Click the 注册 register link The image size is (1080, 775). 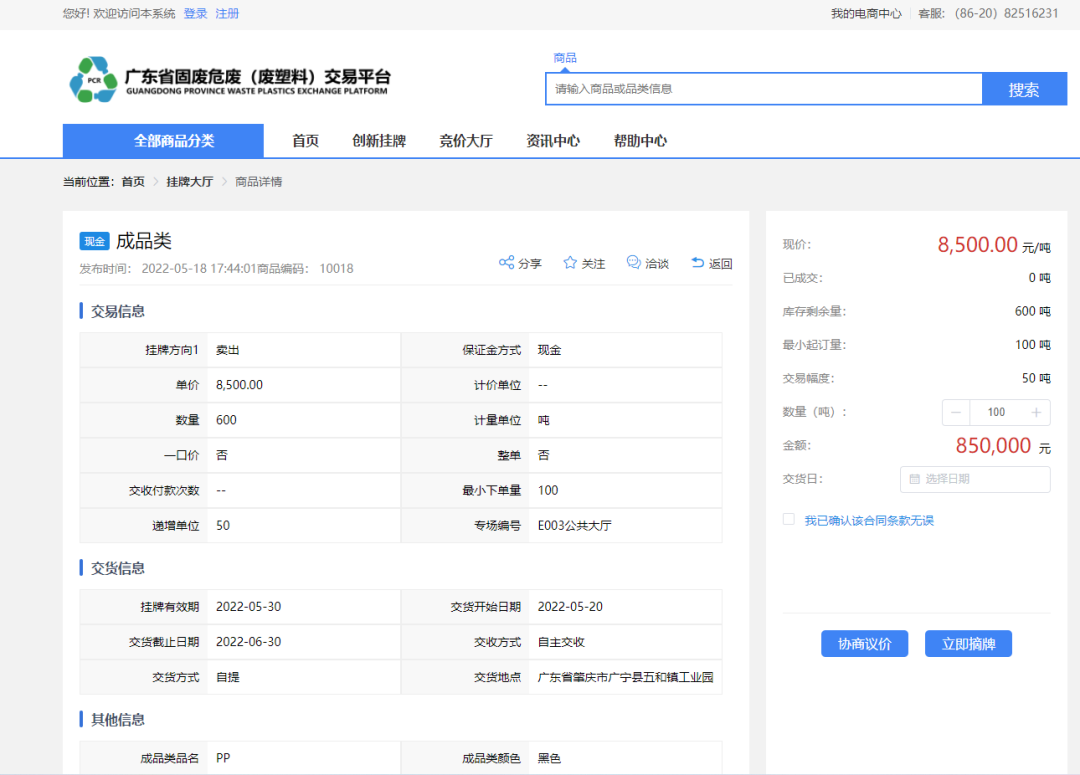point(227,13)
